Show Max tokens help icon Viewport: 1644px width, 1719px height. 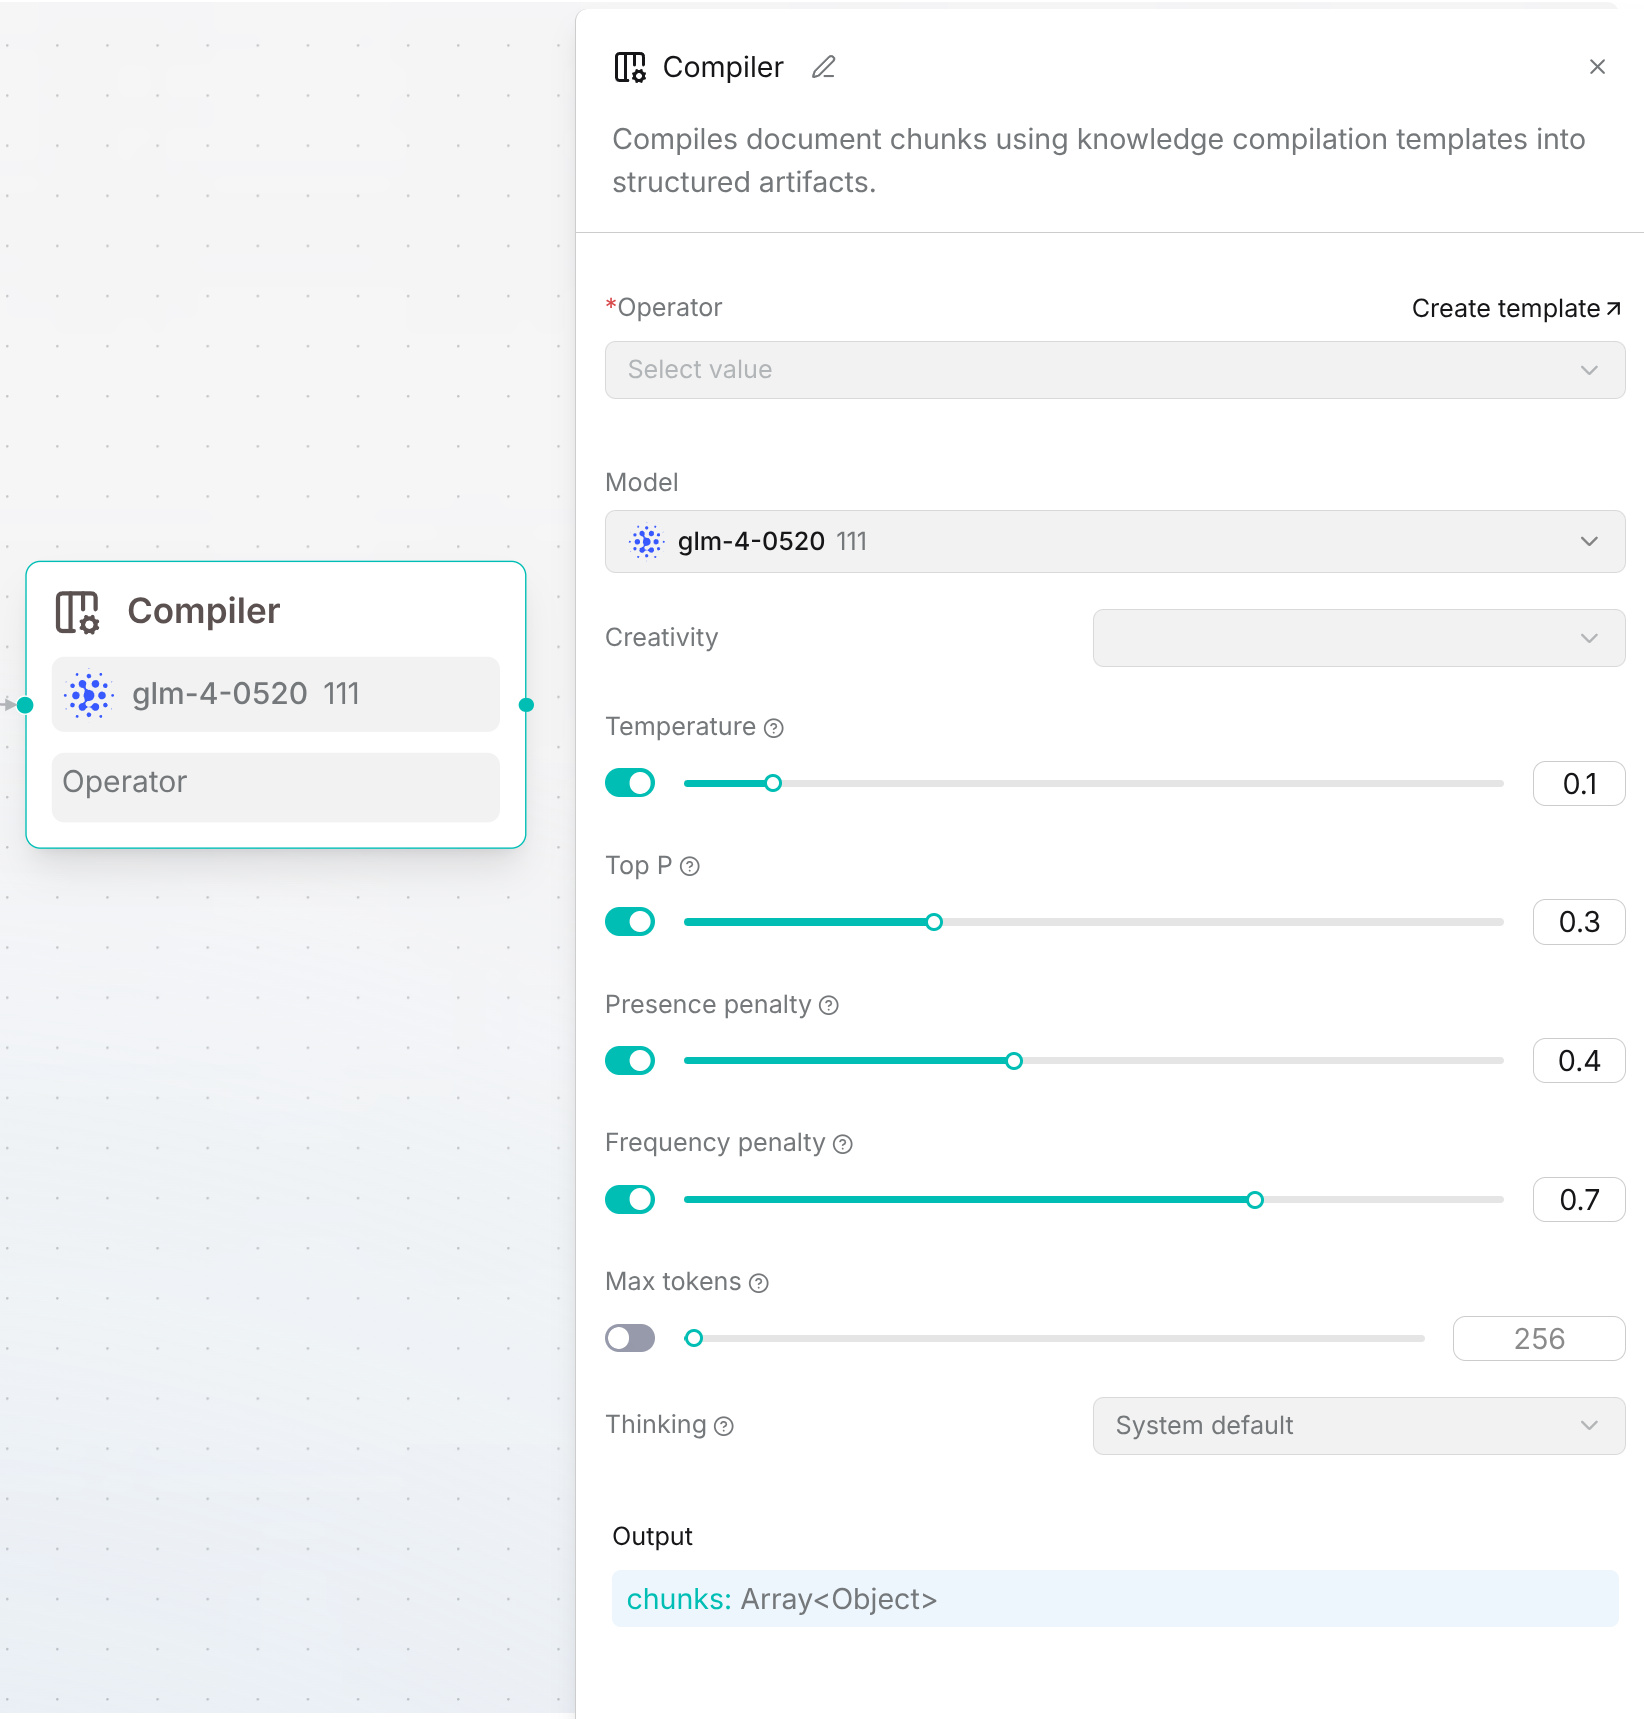tap(759, 1283)
